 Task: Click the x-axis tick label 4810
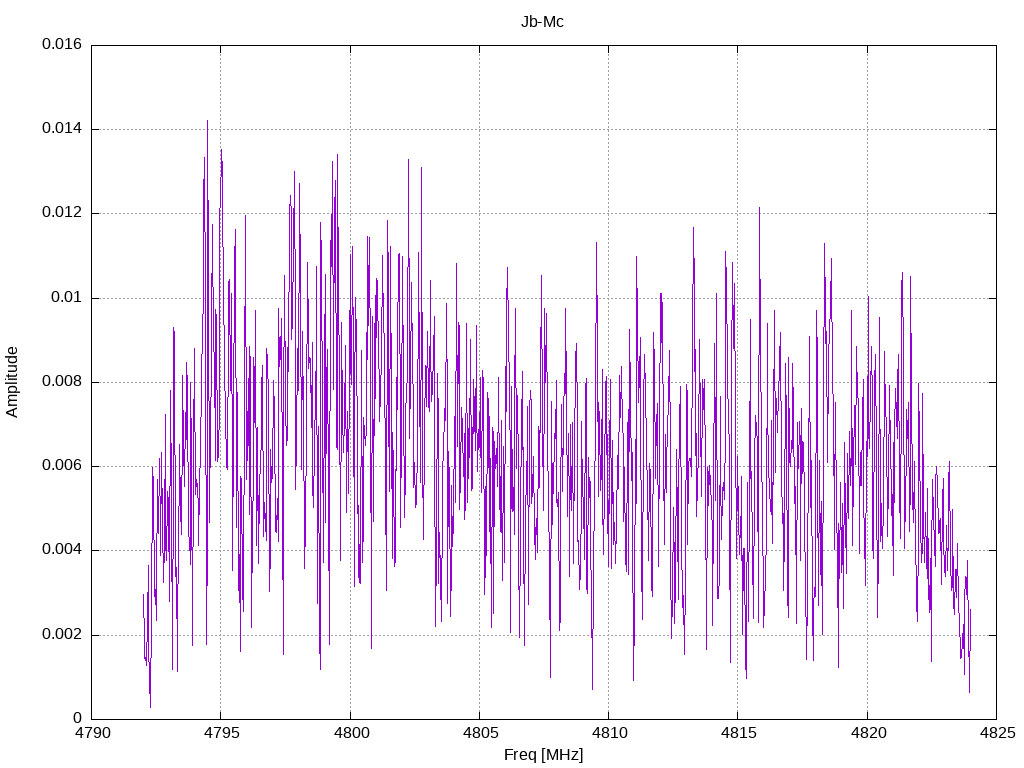(609, 733)
